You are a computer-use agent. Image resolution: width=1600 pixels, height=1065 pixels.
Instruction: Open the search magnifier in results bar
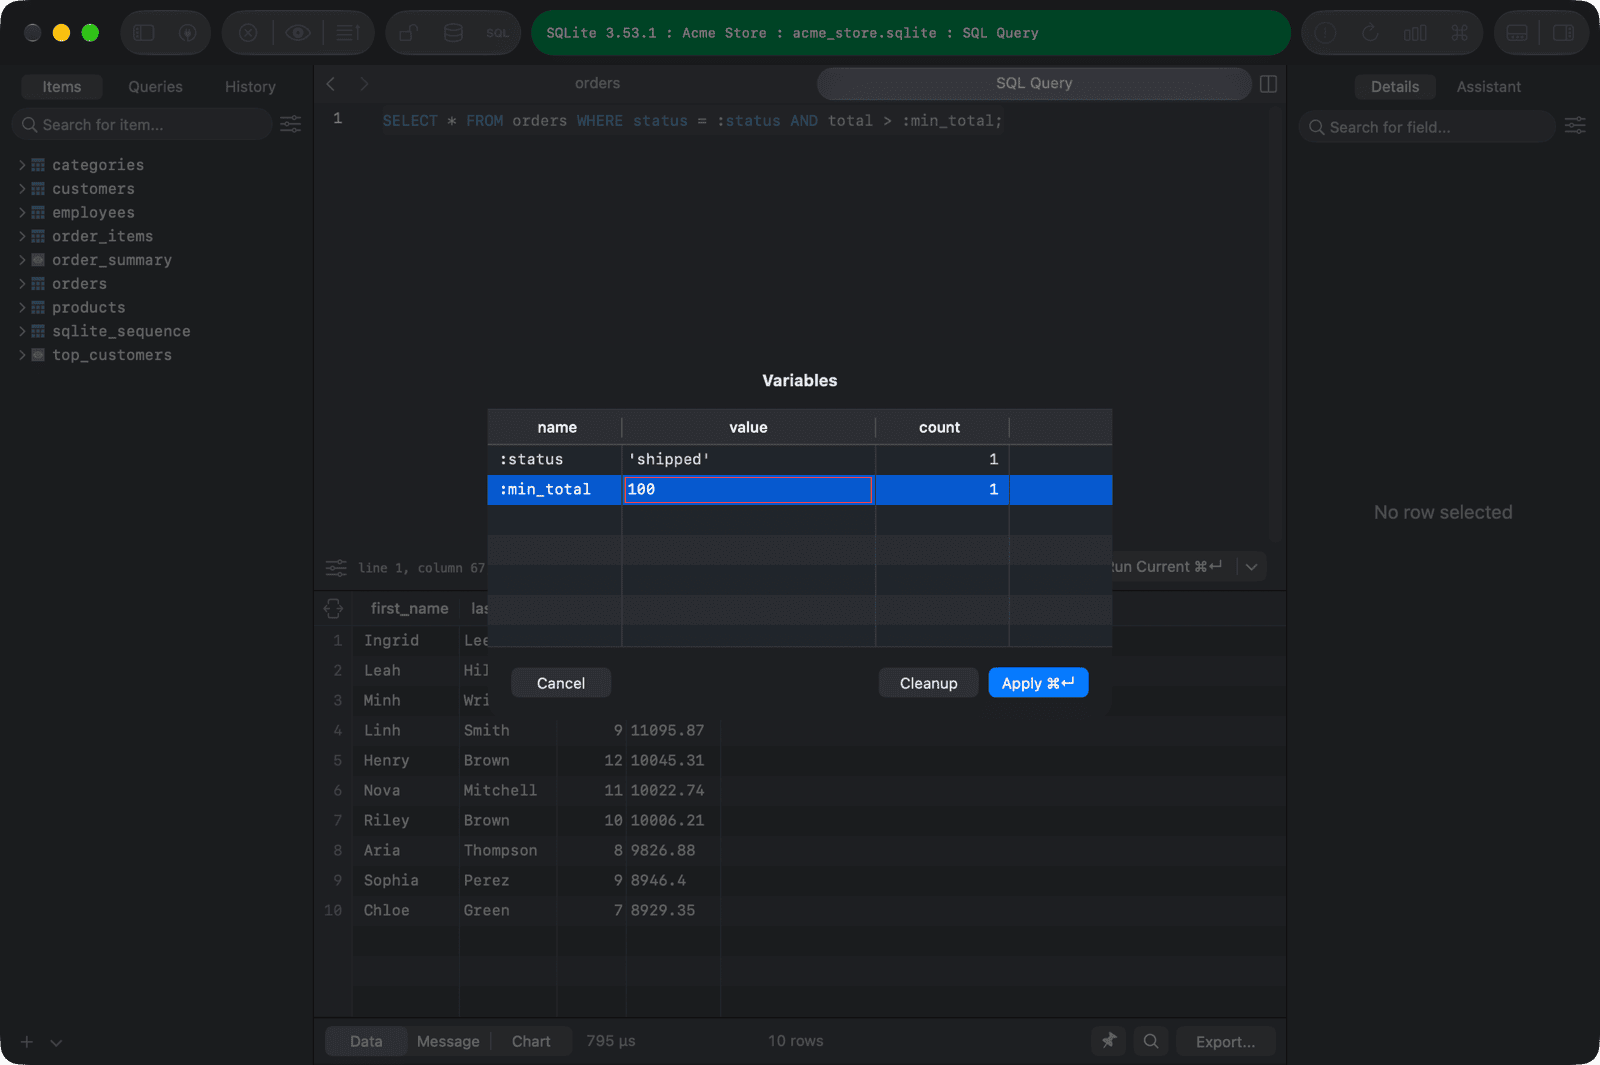tap(1151, 1041)
